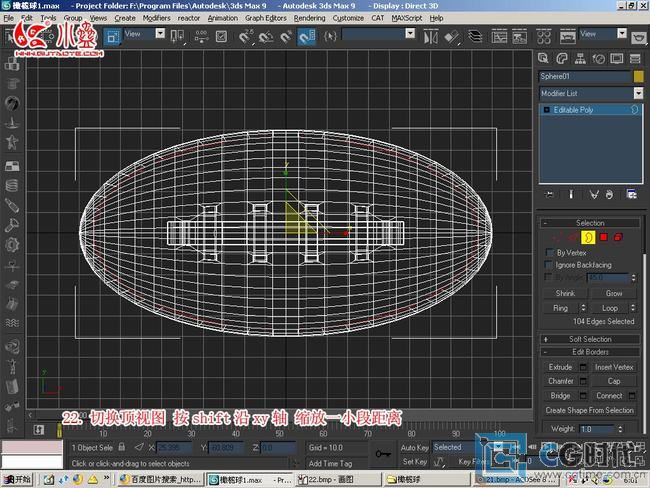Select Vertex sub-object level icon
This screenshot has width=650, height=488.
558,237
